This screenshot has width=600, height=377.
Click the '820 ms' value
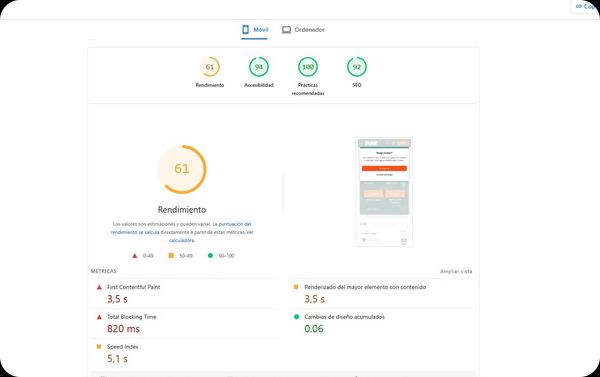[x=123, y=329]
